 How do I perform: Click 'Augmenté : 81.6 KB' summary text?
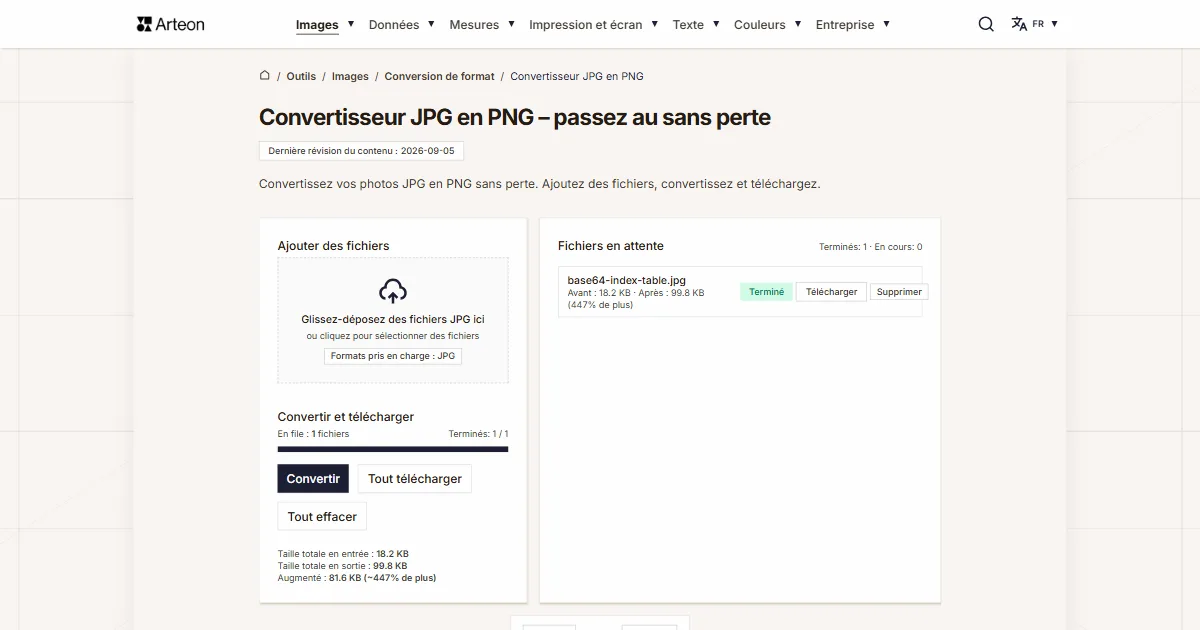[357, 578]
